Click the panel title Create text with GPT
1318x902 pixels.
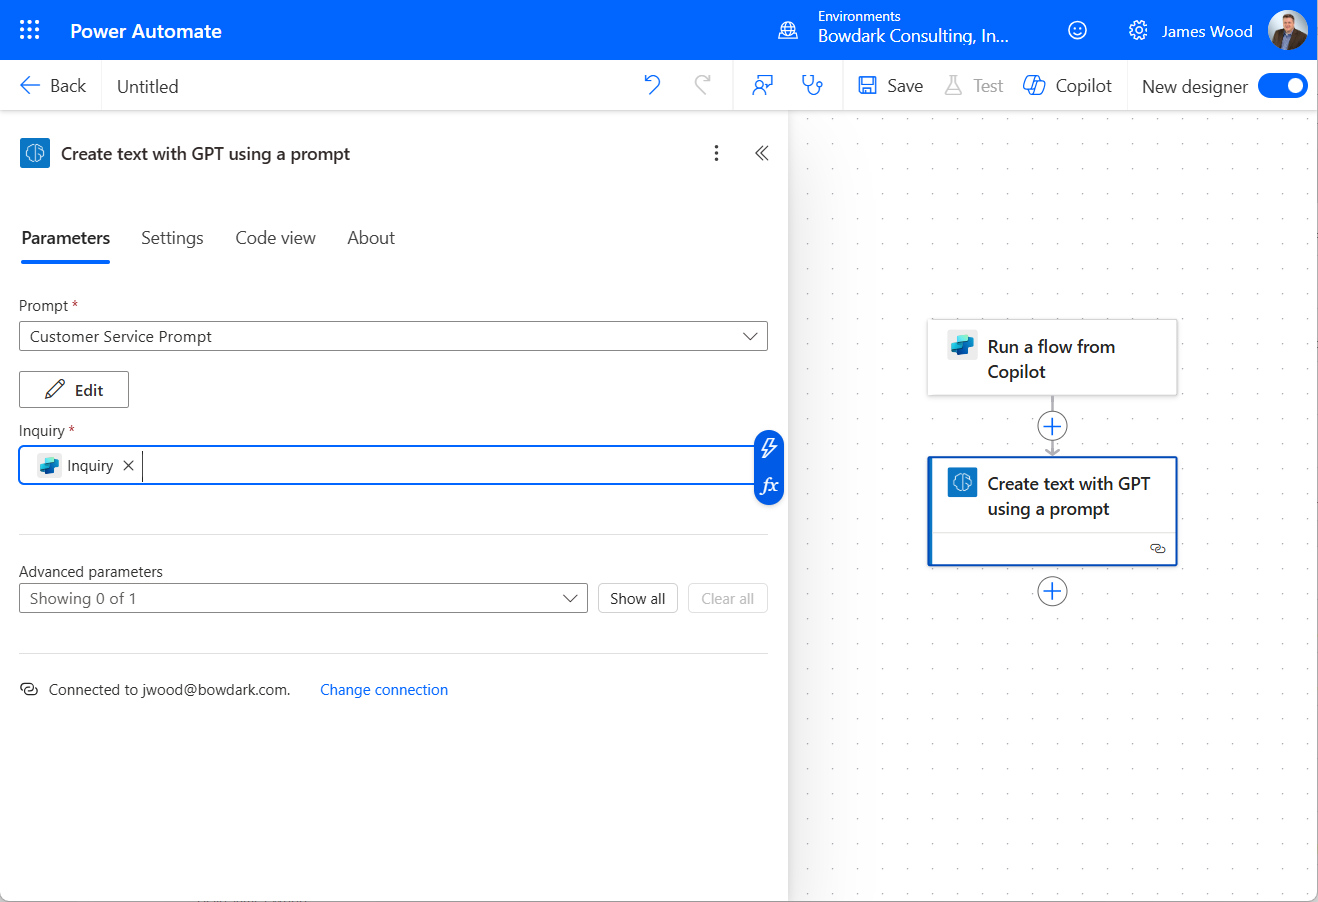[x=205, y=154]
